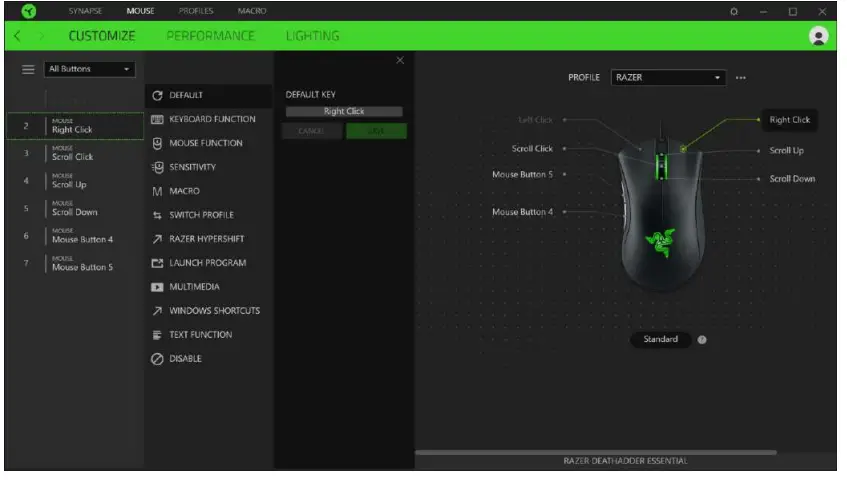Screen dimensions: 847x480
Task: Click the Cancel button
Action: pyautogui.click(x=312, y=131)
